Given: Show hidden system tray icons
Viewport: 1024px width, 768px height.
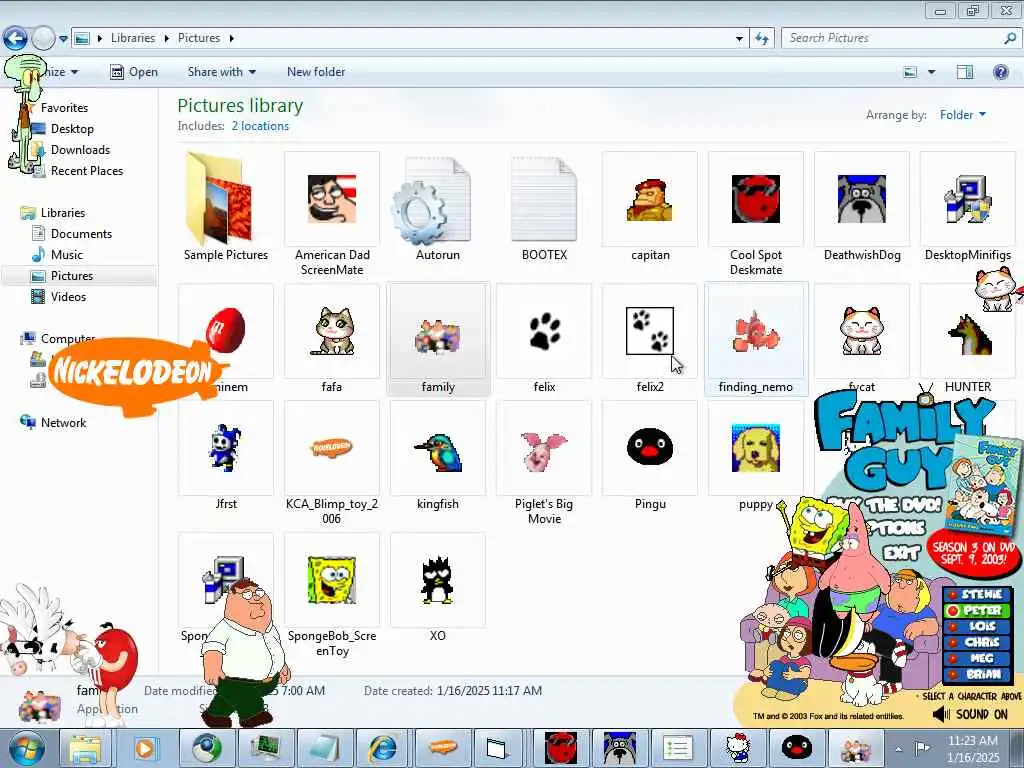Looking at the screenshot, I should pyautogui.click(x=899, y=749).
